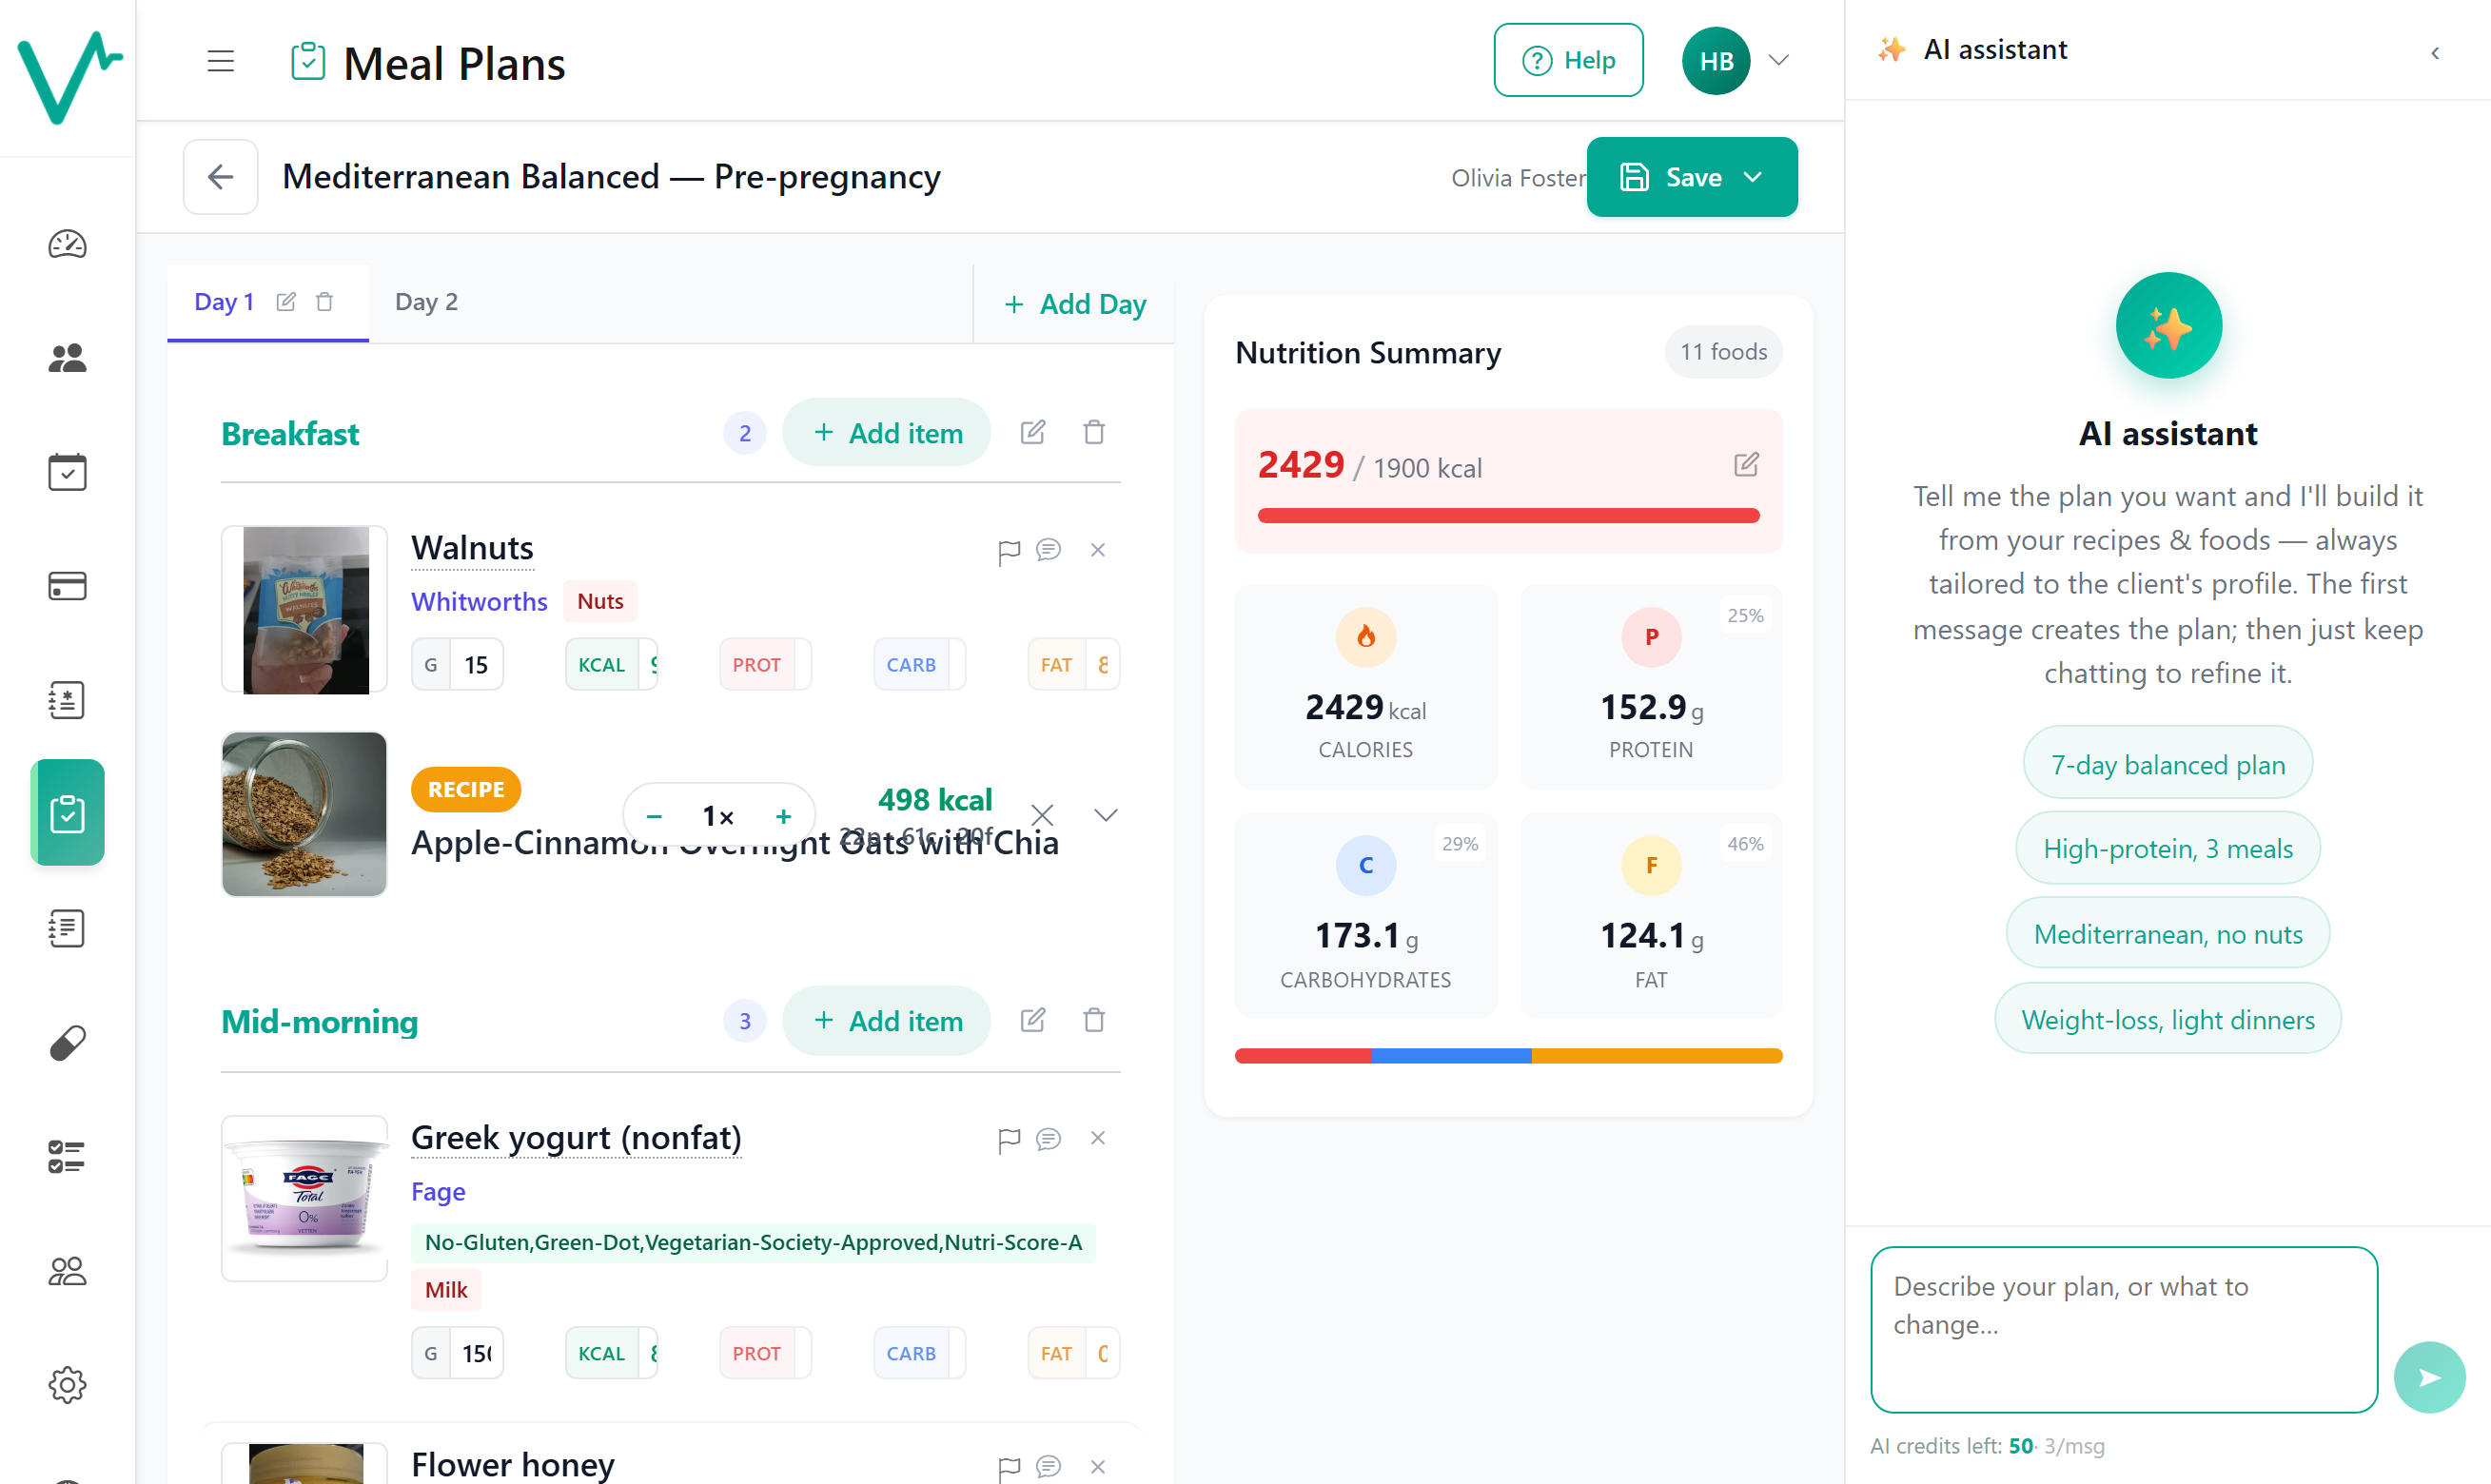
Task: Edit the Breakfast meal name
Action: (1033, 433)
